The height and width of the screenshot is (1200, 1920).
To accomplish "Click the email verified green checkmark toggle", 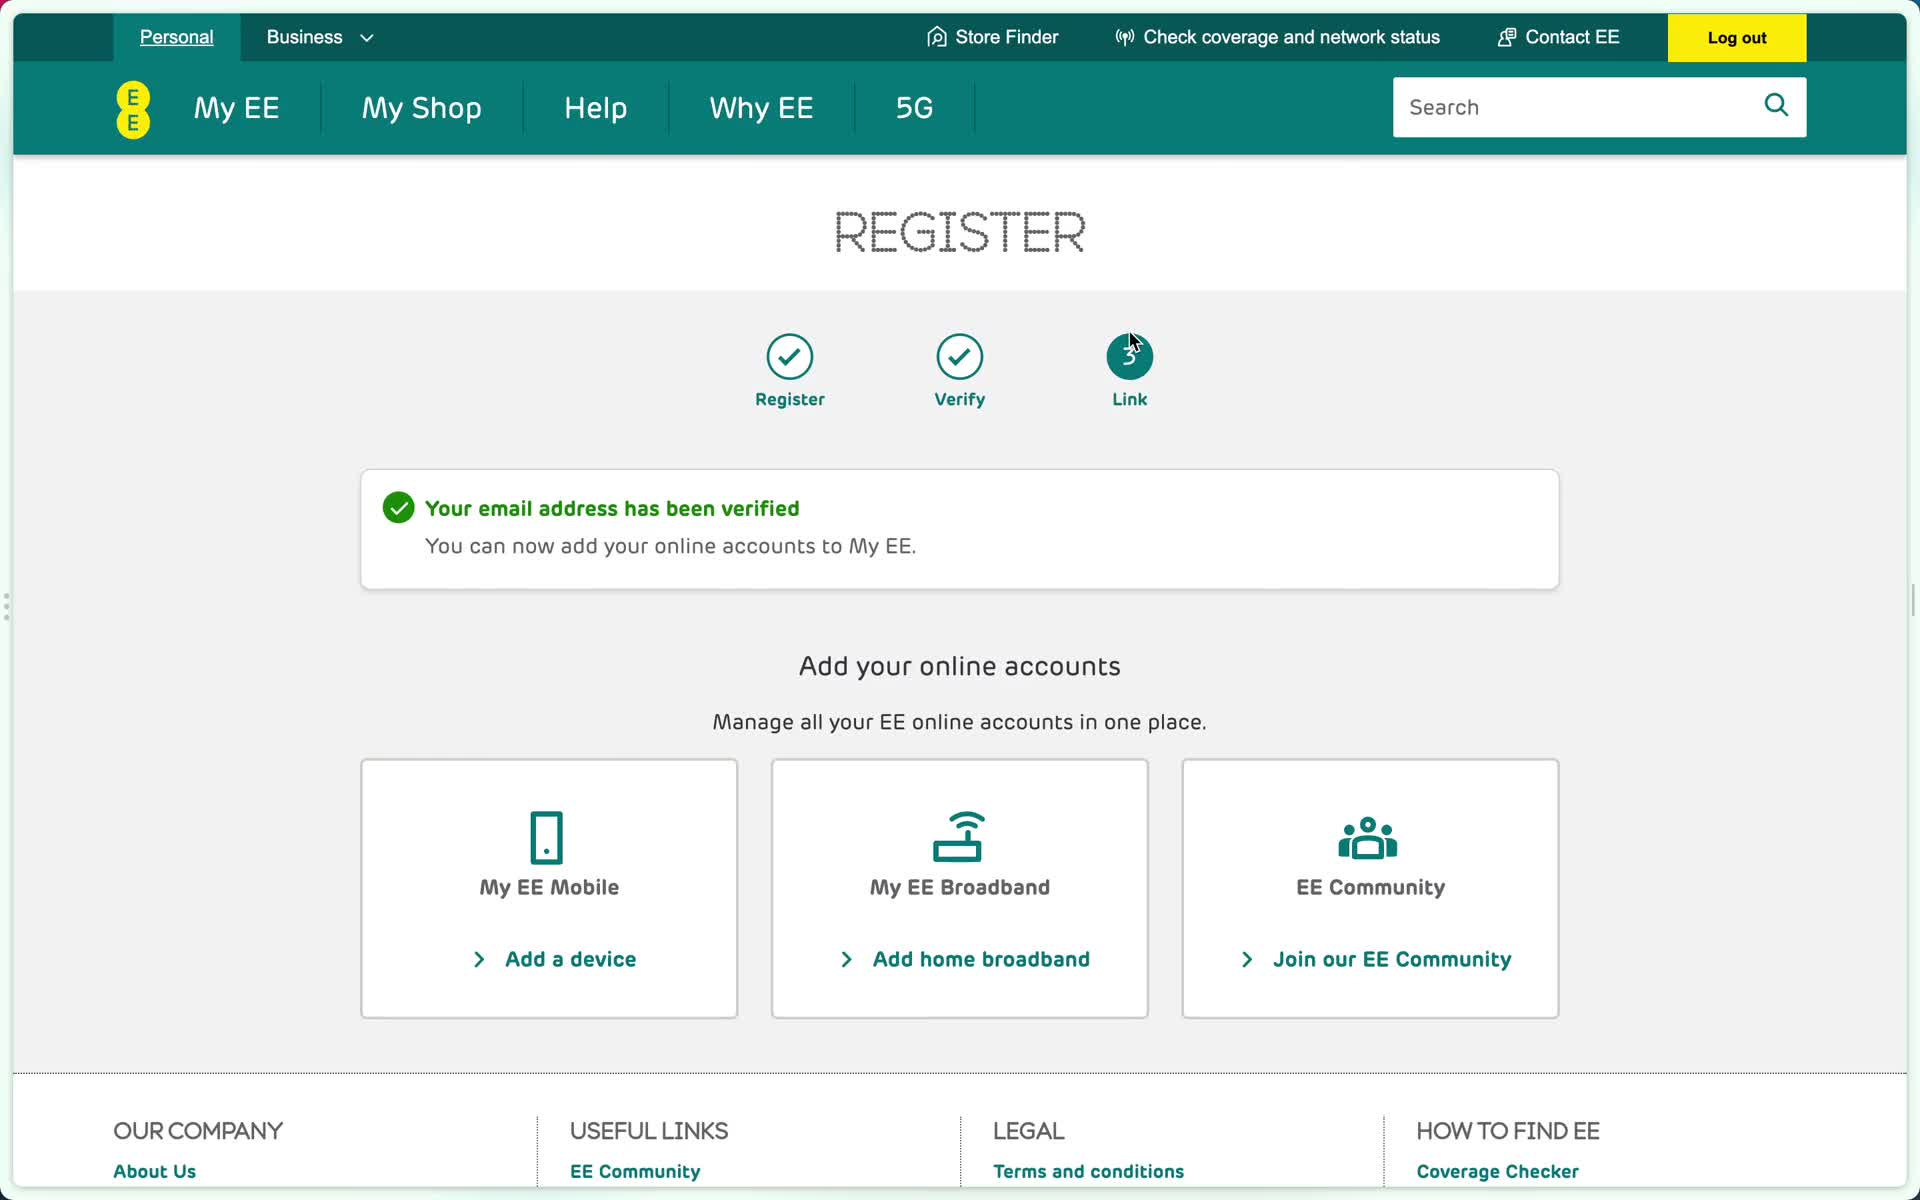I will pyautogui.click(x=398, y=507).
